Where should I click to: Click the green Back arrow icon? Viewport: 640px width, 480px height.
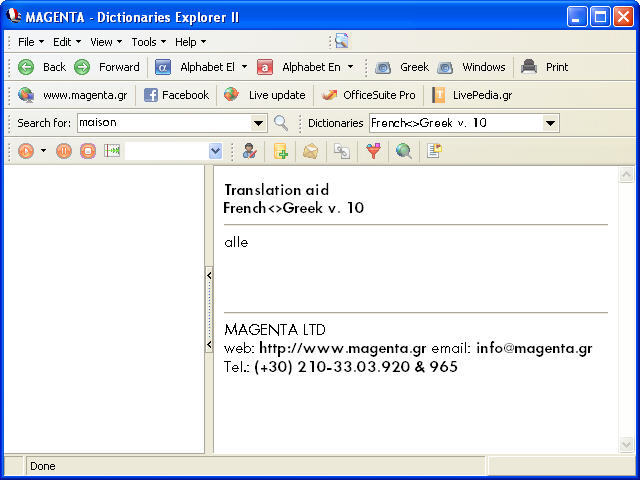coord(26,67)
